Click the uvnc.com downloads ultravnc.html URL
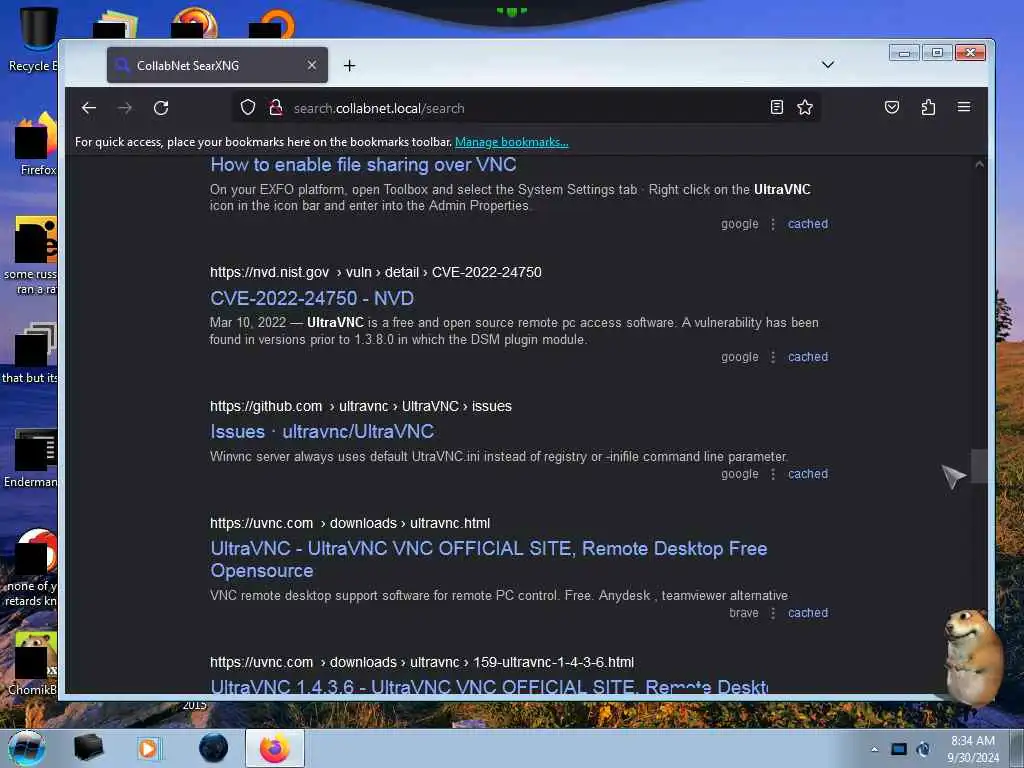The height and width of the screenshot is (768, 1024). point(350,523)
